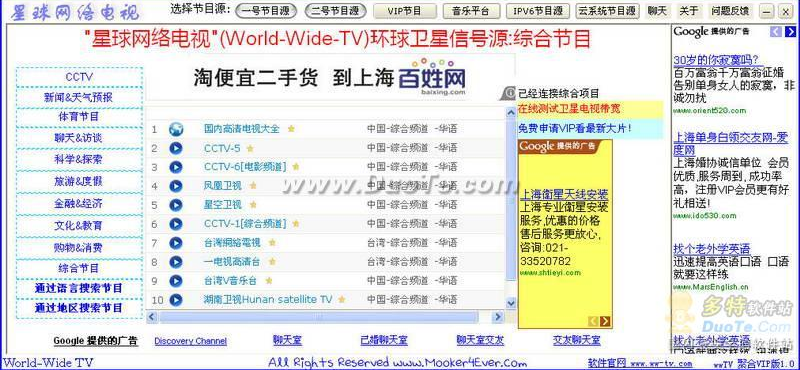Follow the Discovery Channel link

coord(190,341)
